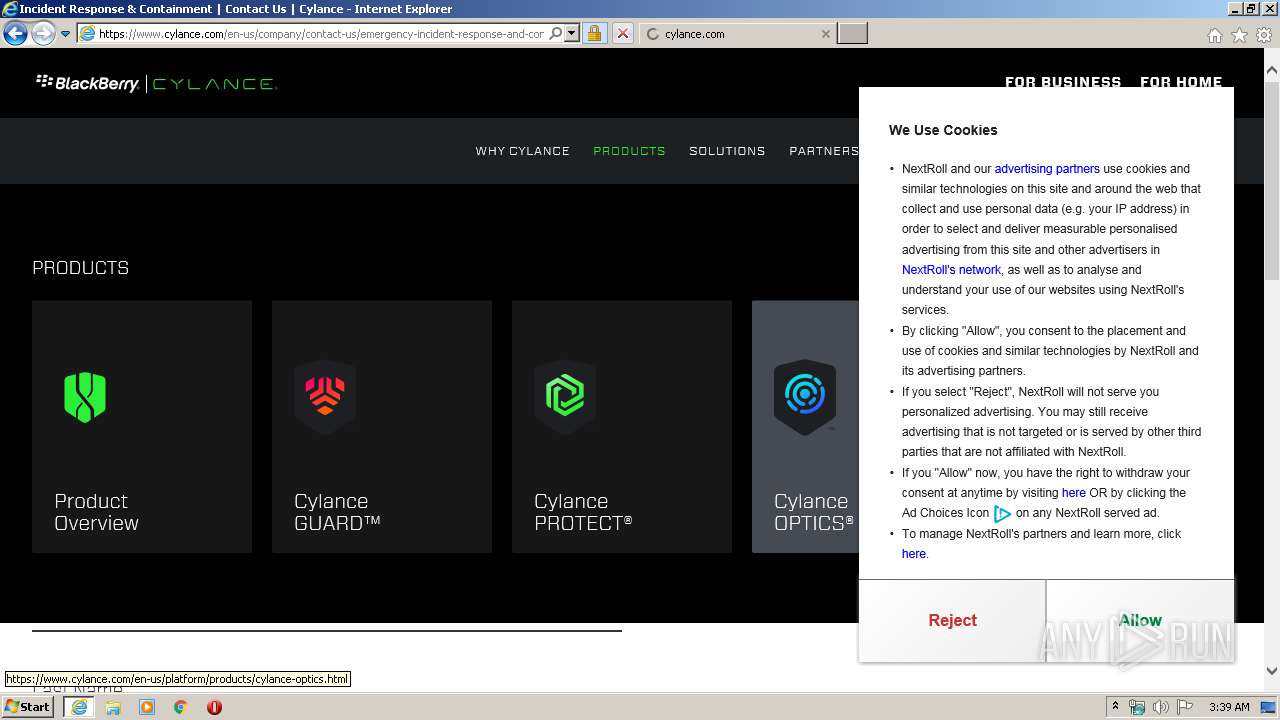Click 'here' link to withdraw consent
This screenshot has width=1280, height=720.
click(x=1073, y=493)
